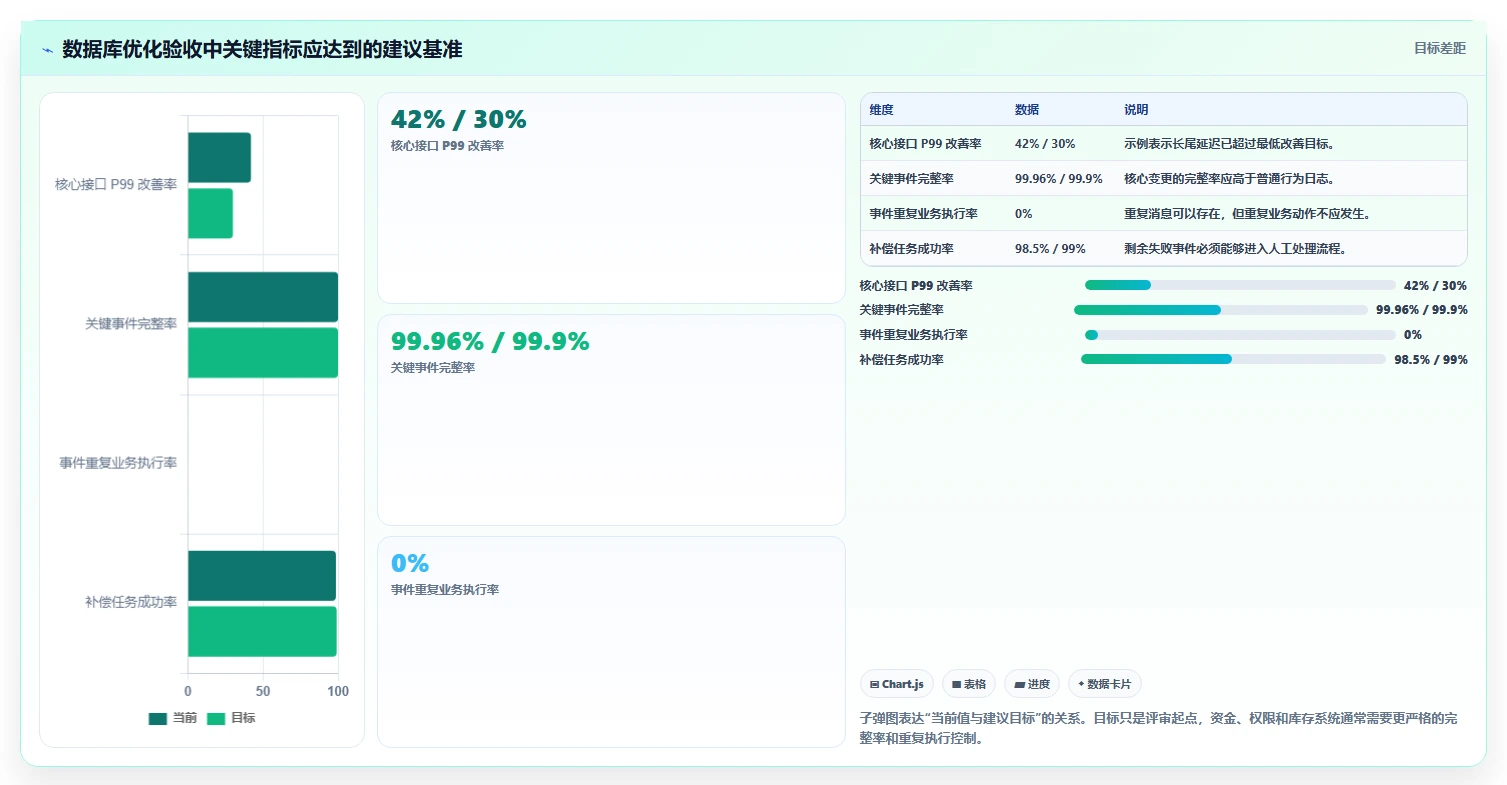Click the 事件重复业务执行率 card label
Screen dimensions: 1507x785
(x=445, y=590)
